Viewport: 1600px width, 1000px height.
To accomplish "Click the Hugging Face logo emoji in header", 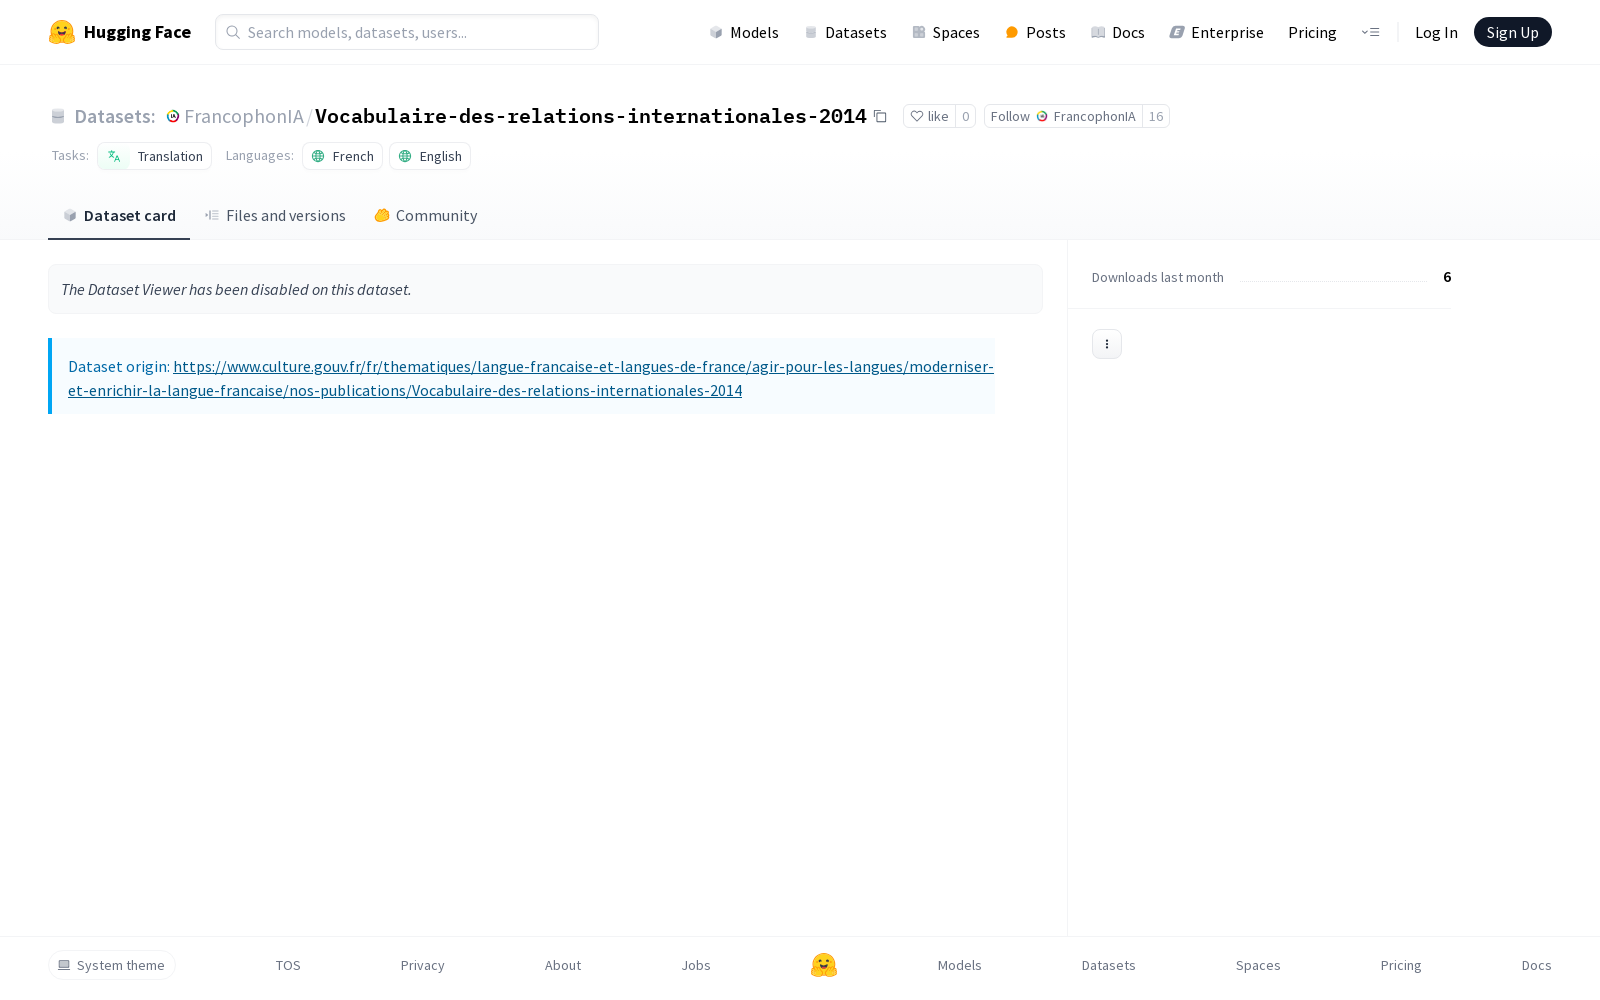I will tap(62, 32).
